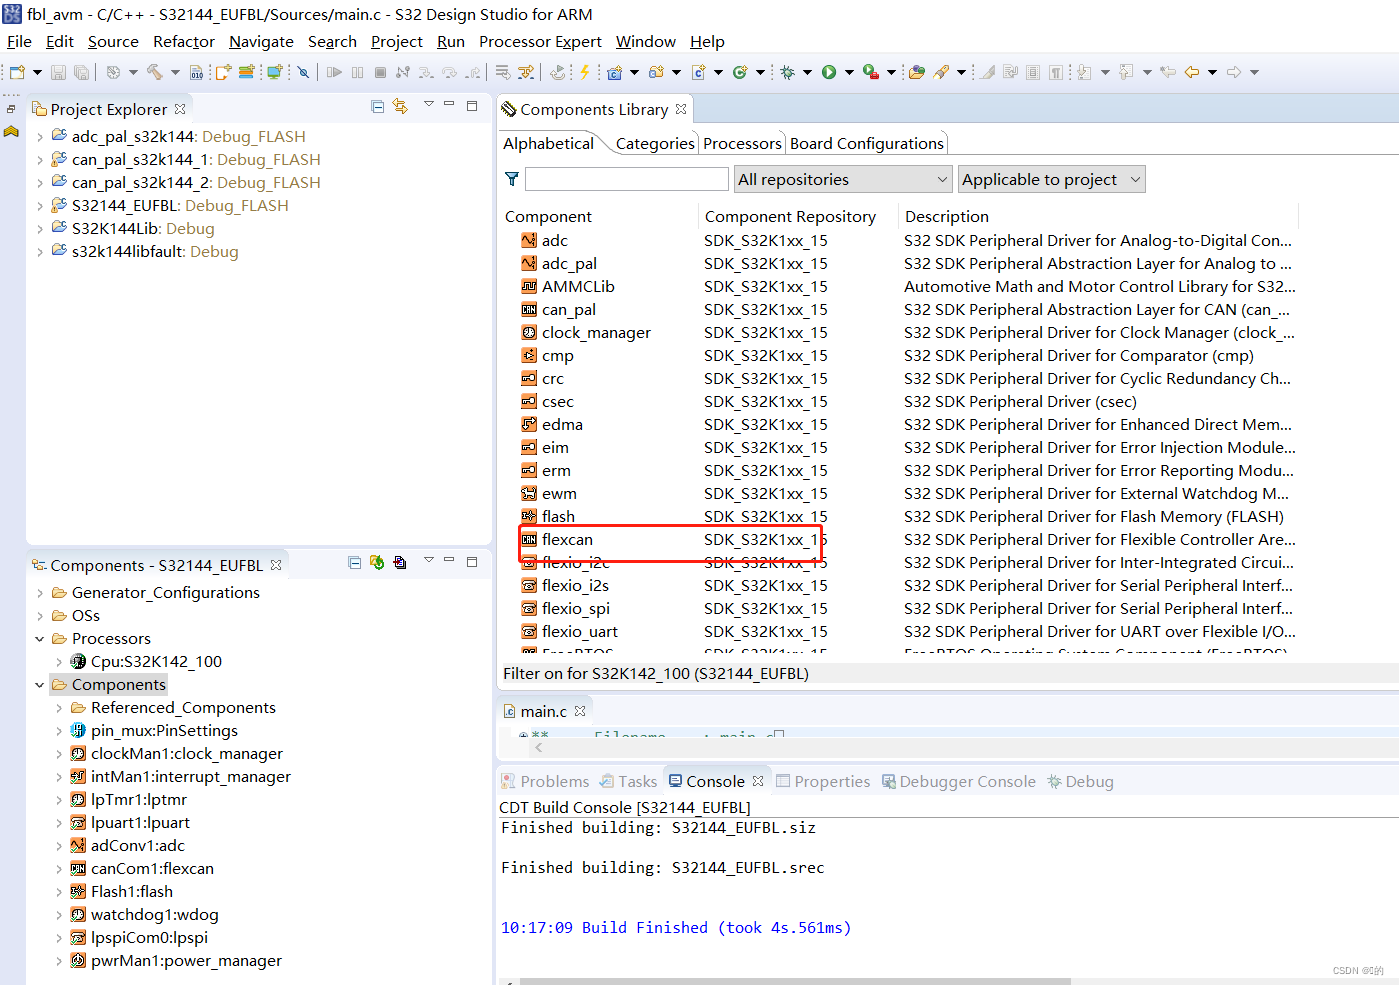Open dropdown arrow next to Debug bug icon

(x=807, y=72)
